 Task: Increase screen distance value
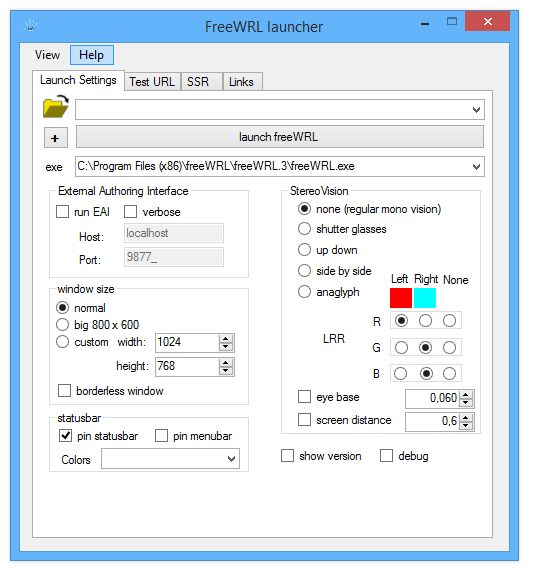pyautogui.click(x=466, y=418)
